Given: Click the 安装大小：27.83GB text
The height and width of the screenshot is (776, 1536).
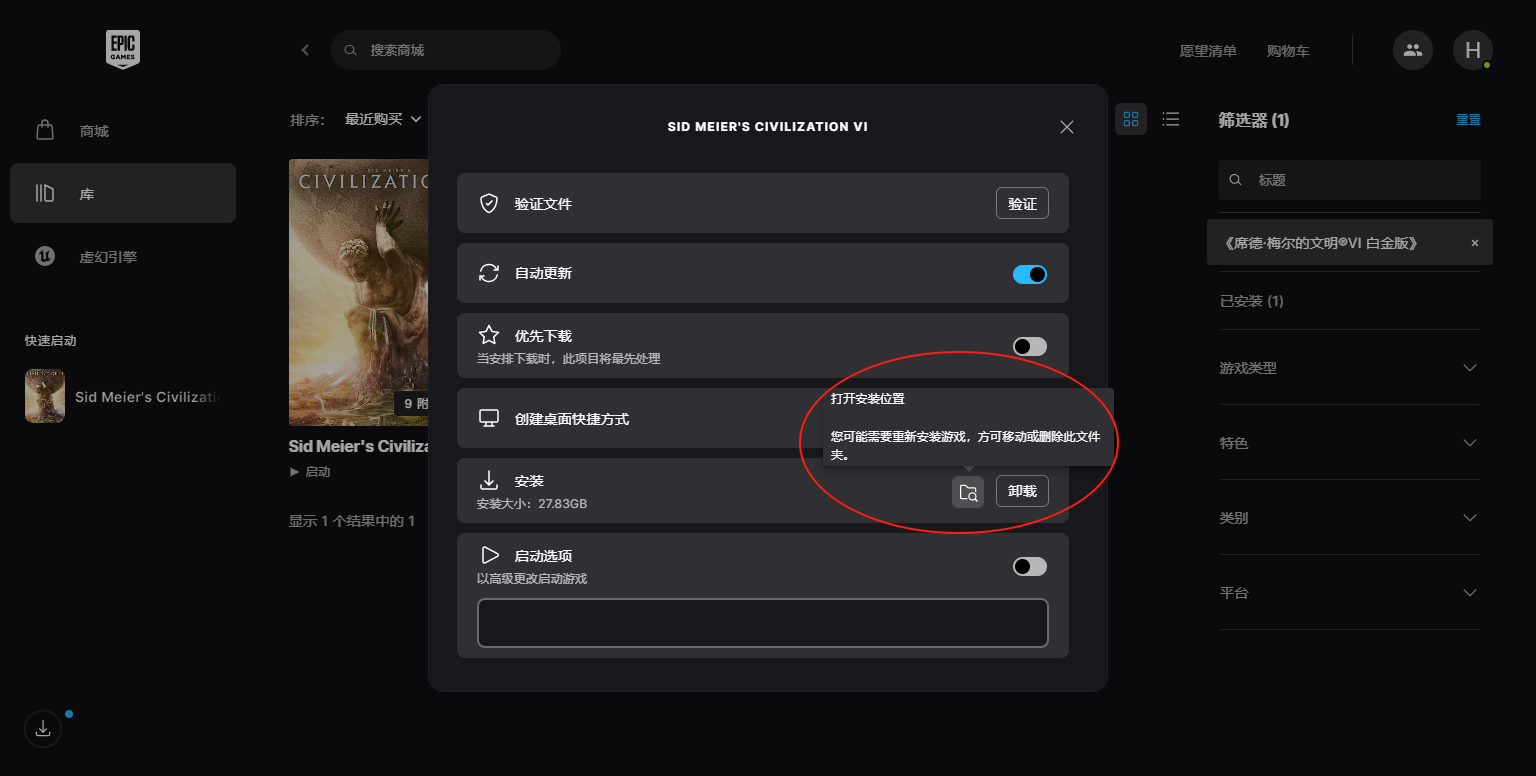Looking at the screenshot, I should (532, 503).
